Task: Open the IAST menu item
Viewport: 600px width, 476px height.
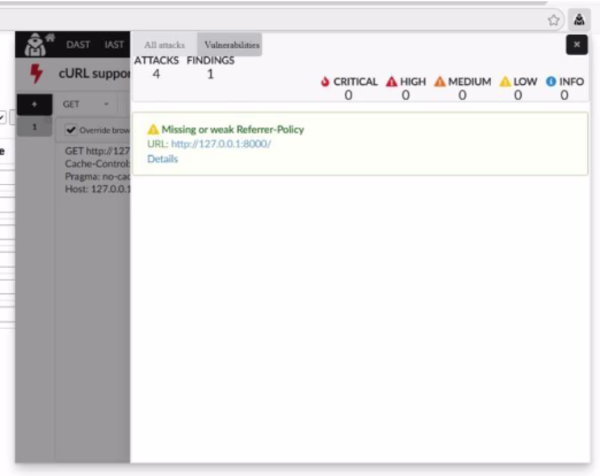Action: [114, 45]
